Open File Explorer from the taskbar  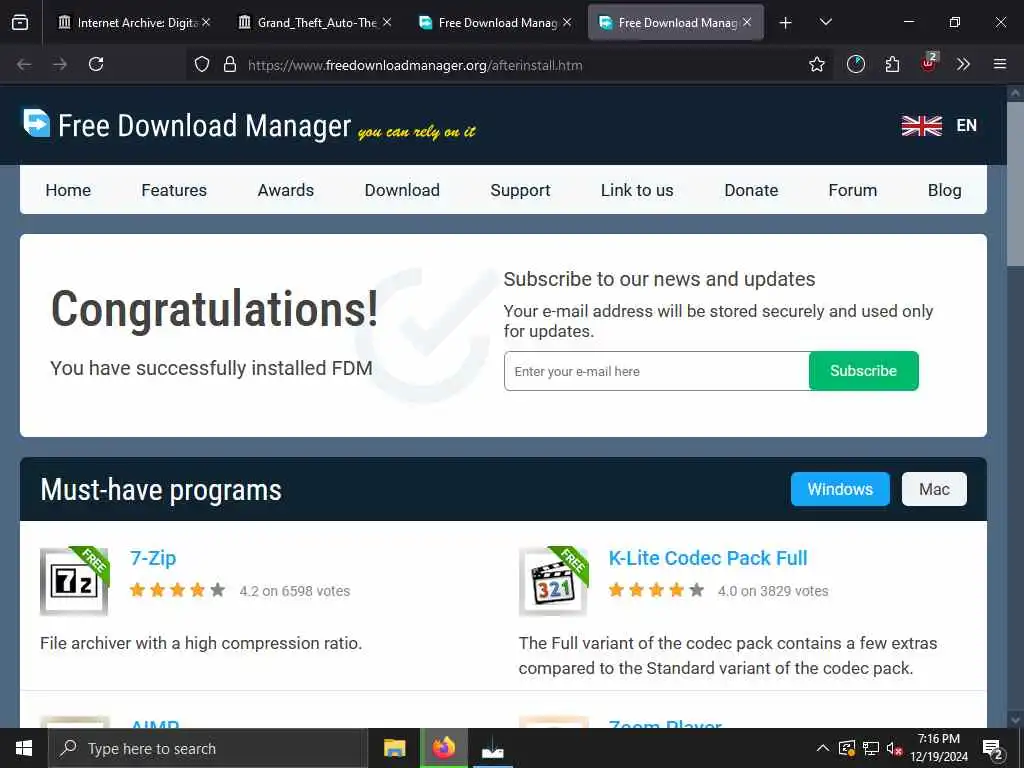coord(394,748)
